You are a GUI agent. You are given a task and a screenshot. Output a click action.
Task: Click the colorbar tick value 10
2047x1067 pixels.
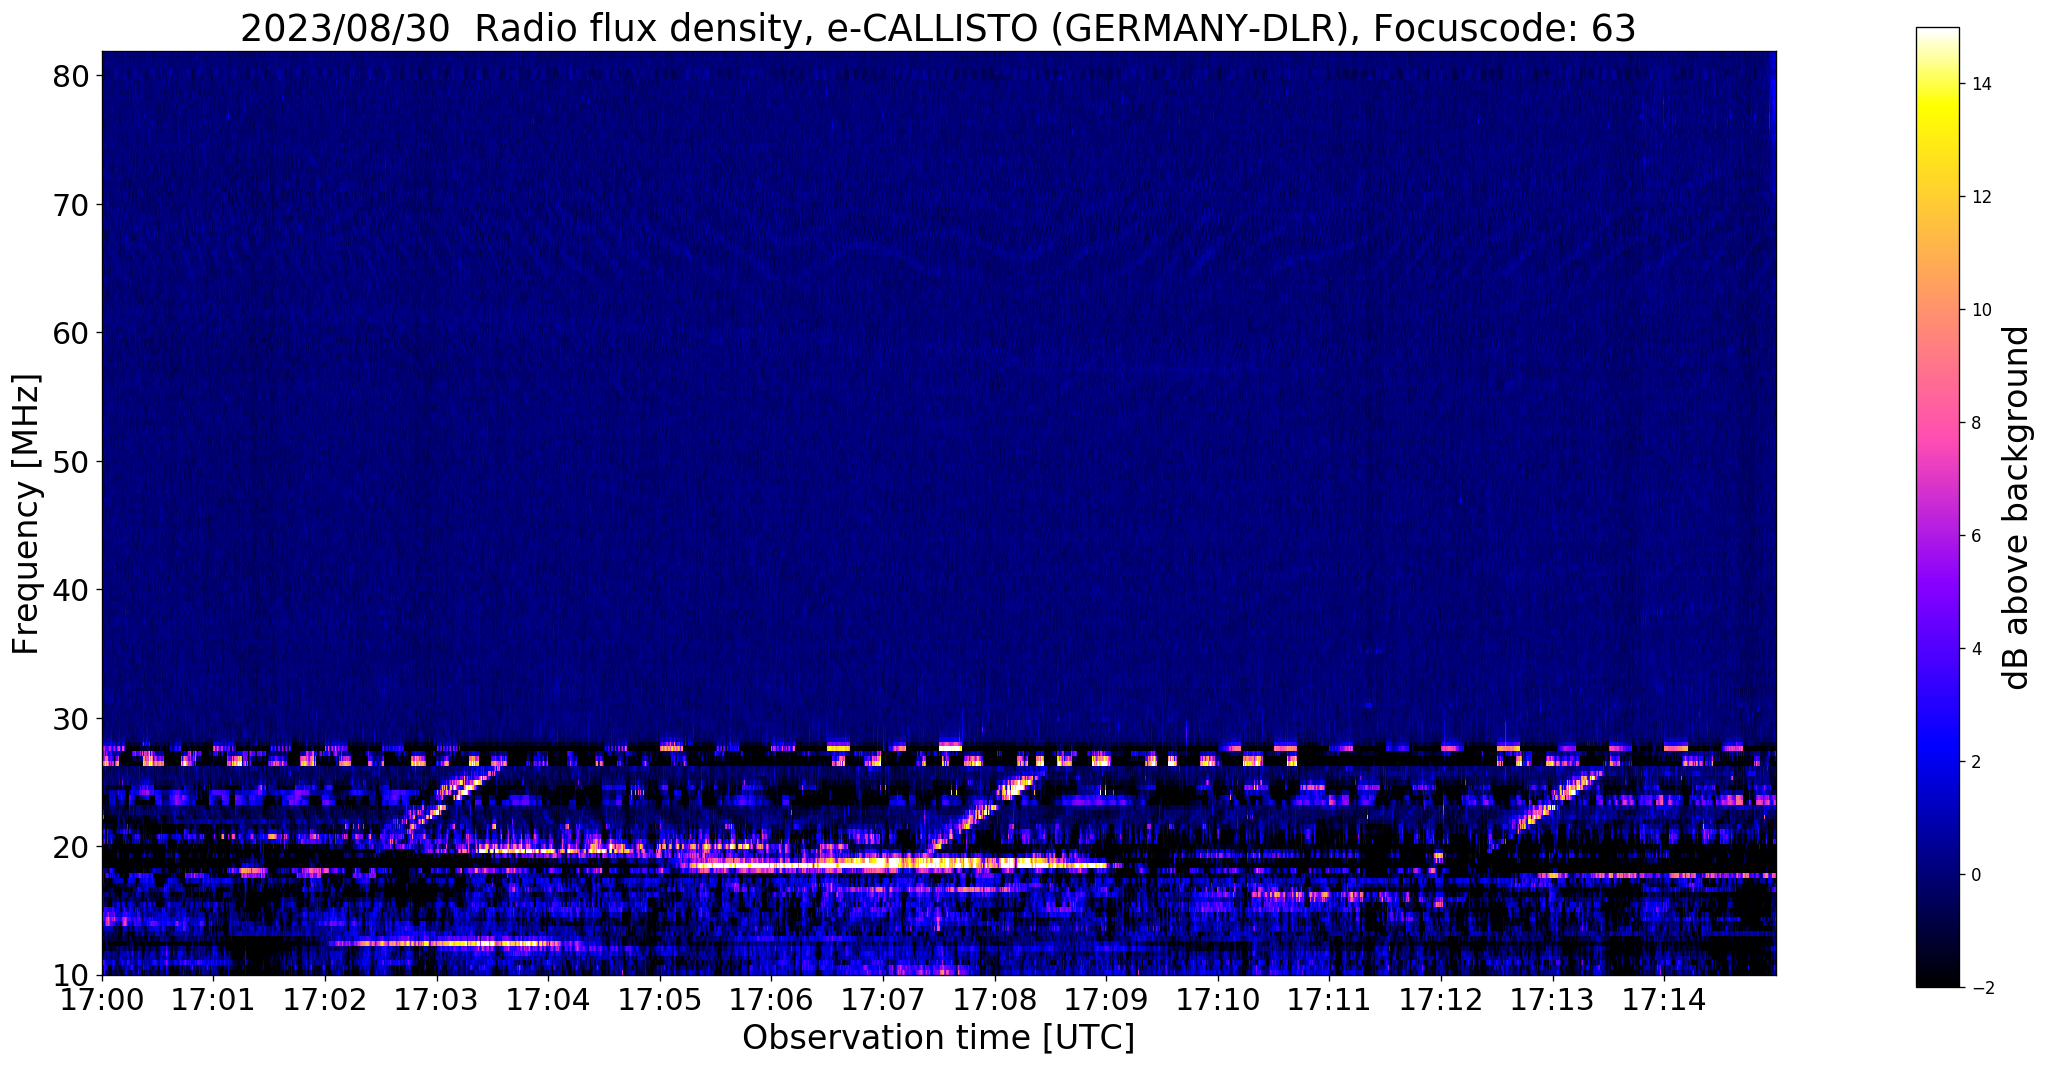click(x=1981, y=310)
